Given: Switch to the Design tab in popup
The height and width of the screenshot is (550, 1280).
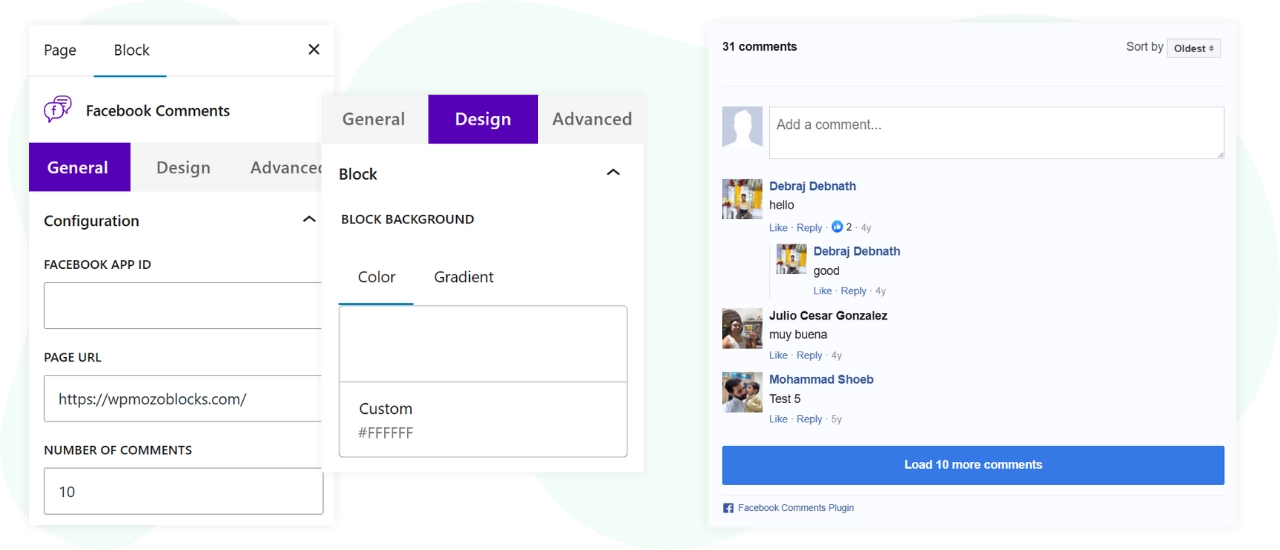Looking at the screenshot, I should (482, 119).
